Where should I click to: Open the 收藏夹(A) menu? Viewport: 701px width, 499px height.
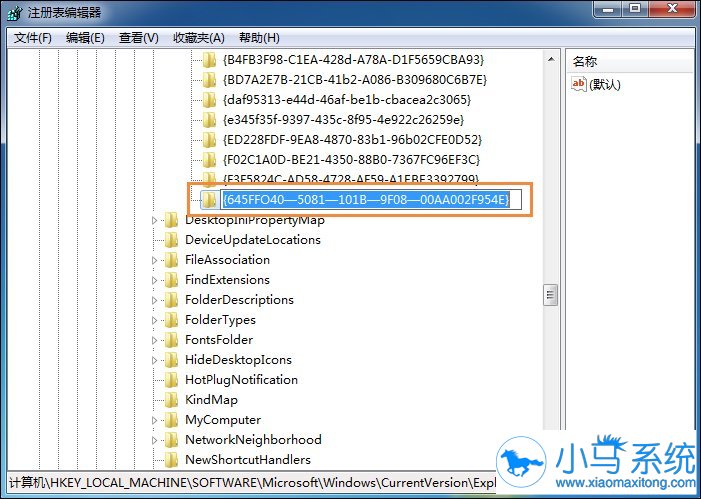pos(198,38)
